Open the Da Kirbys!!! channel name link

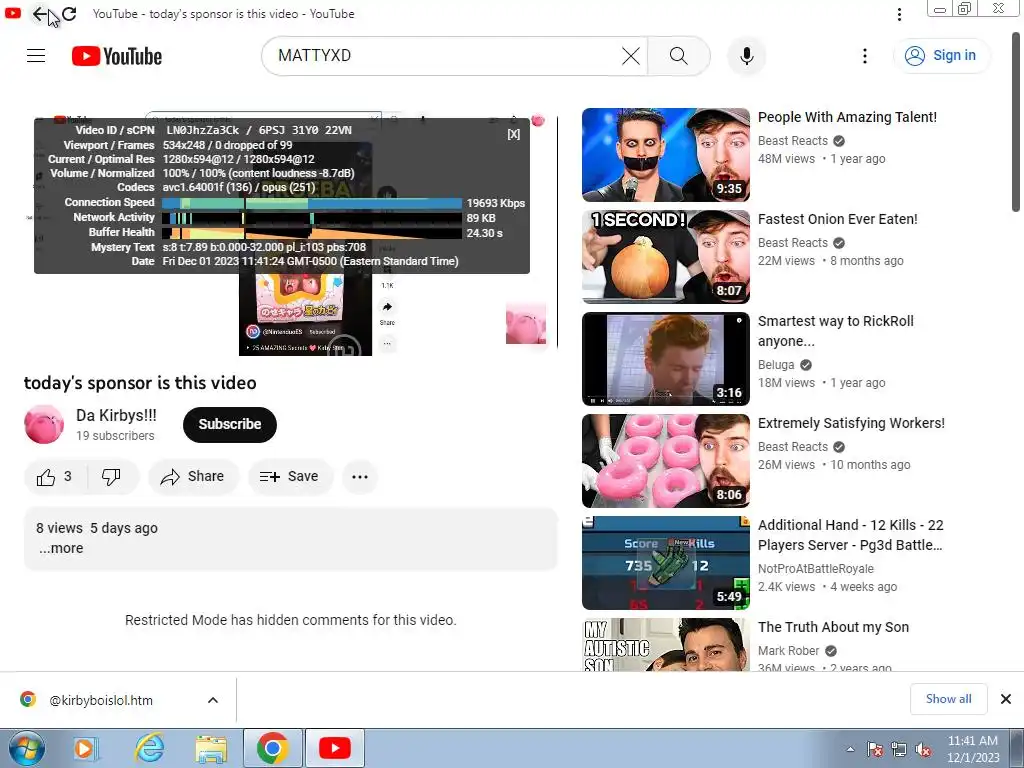[x=116, y=415]
